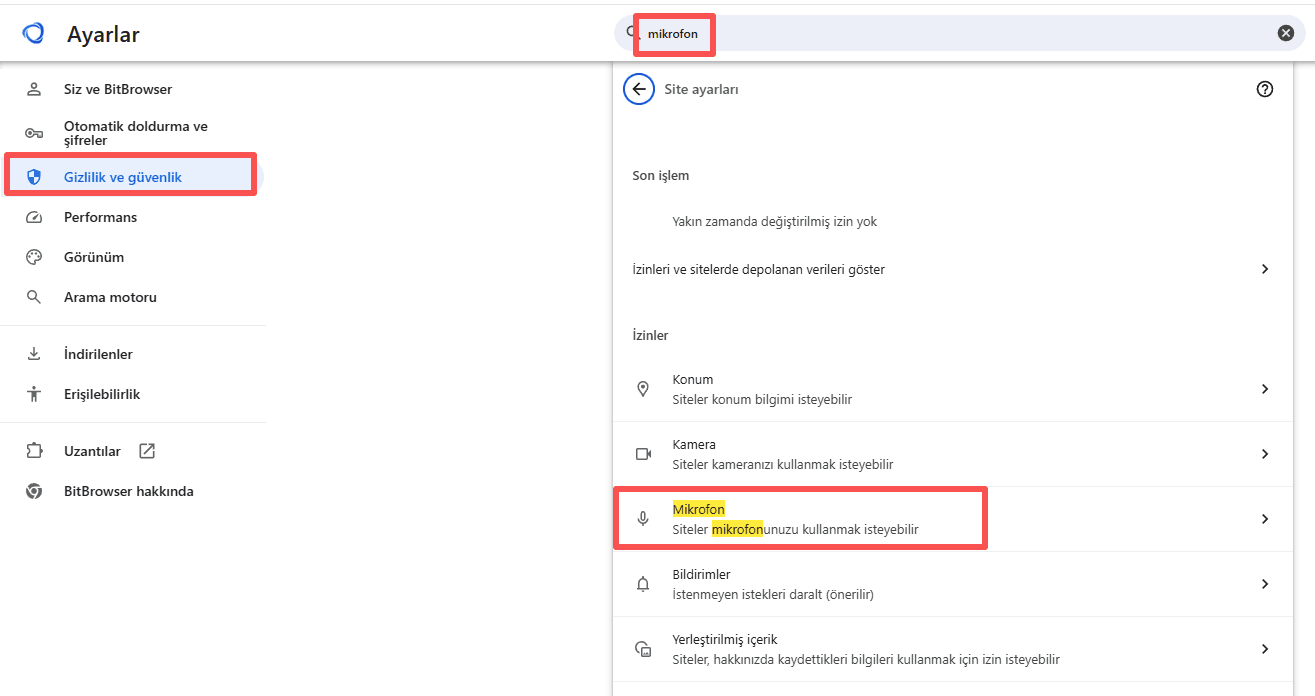1315x696 pixels.
Task: Click the Uzantılar puzzle icon
Action: point(34,451)
